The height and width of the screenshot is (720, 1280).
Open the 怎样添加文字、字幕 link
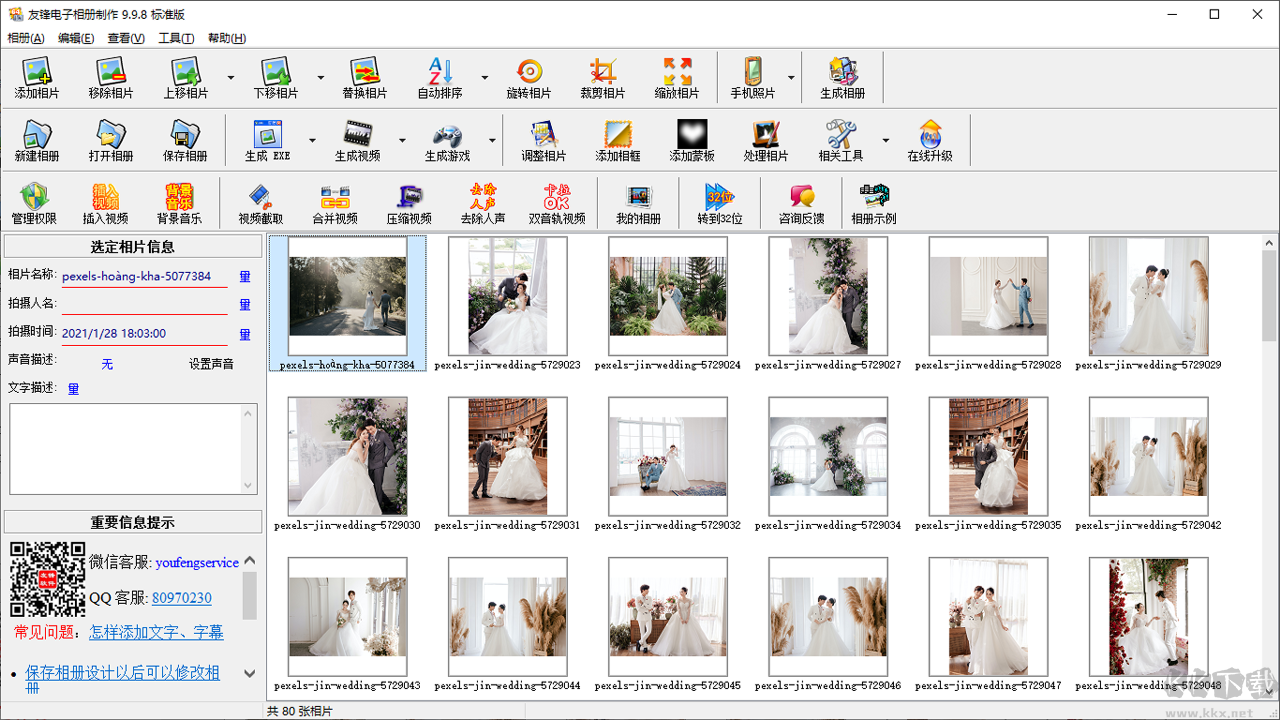coord(156,632)
